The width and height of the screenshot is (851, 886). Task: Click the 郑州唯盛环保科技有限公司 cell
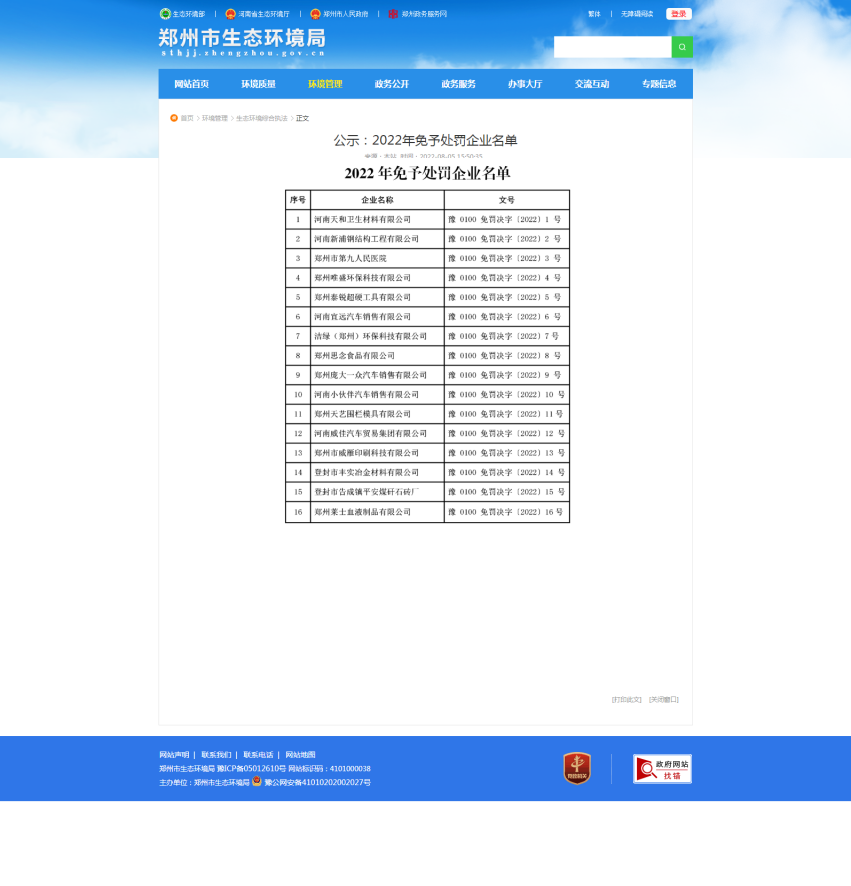pos(377,278)
